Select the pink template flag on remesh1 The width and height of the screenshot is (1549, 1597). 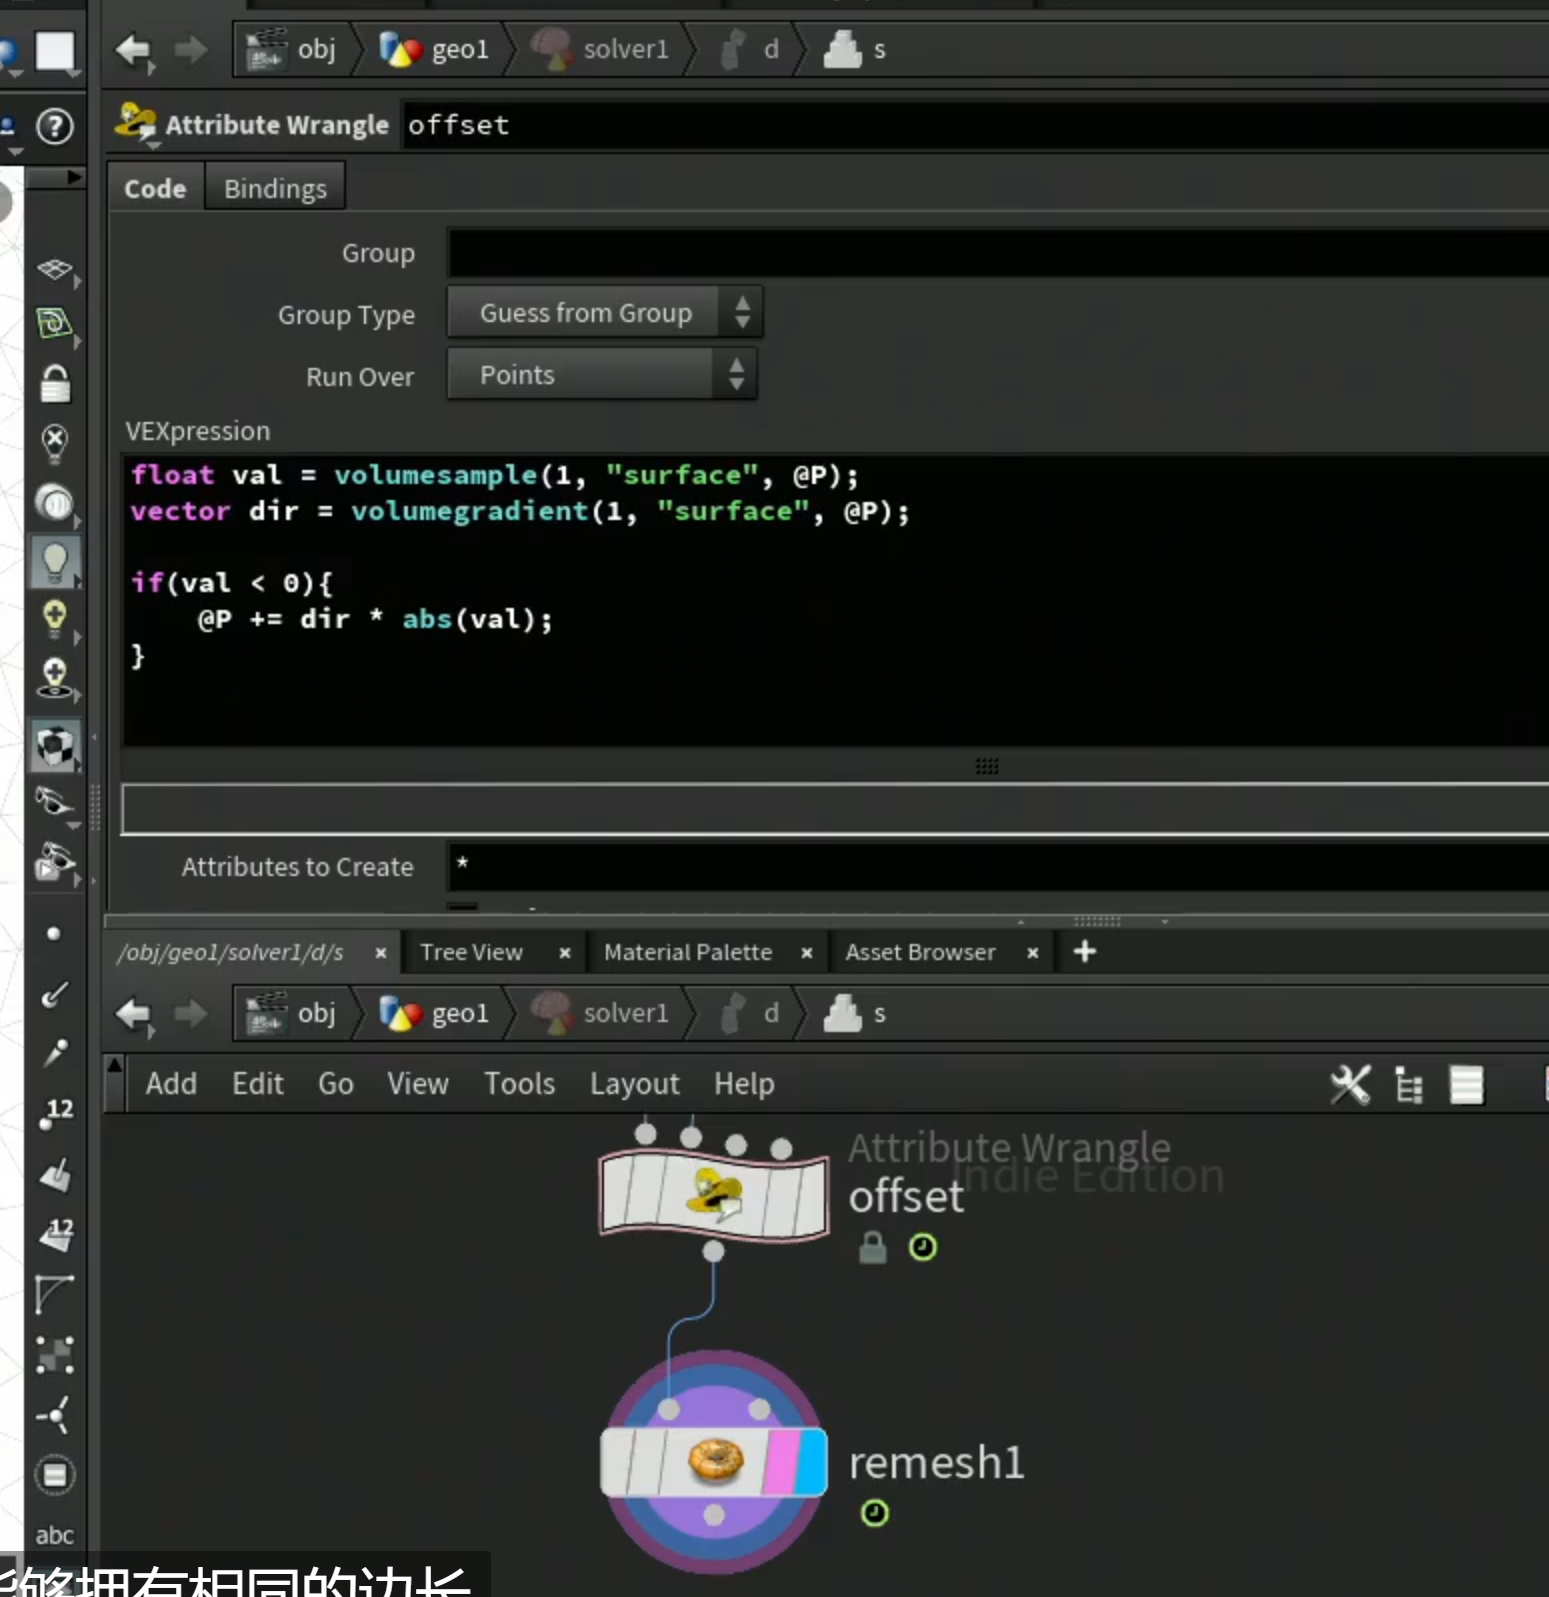[780, 1462]
